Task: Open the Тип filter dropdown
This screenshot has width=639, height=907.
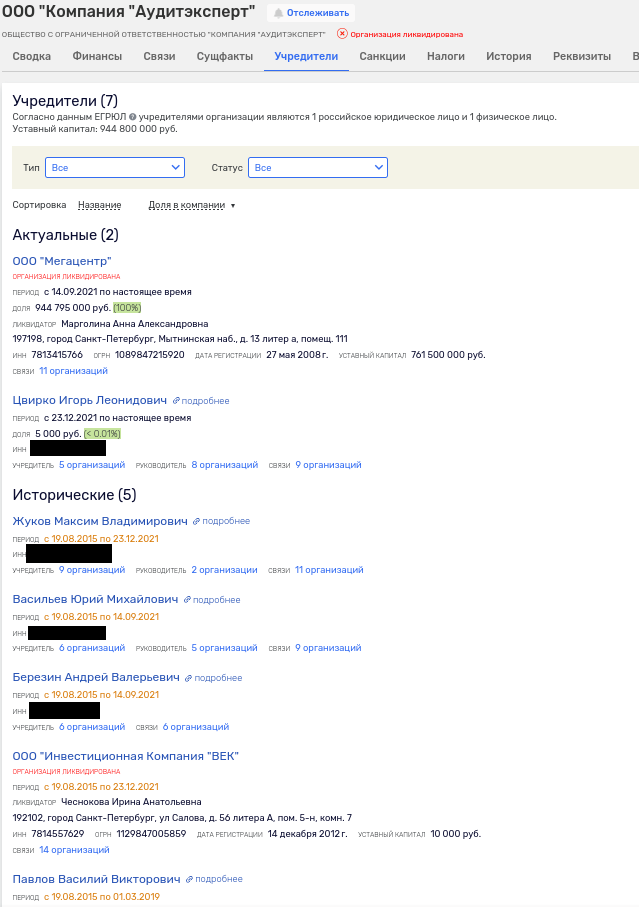Action: click(x=115, y=167)
